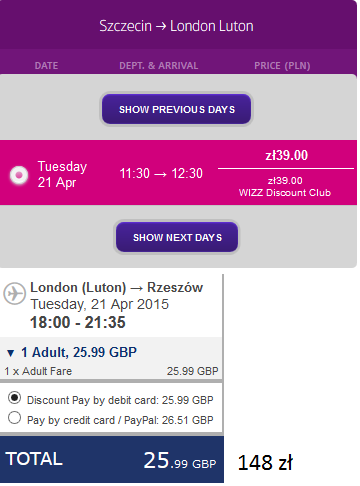Click the airplane icon beside London (Luton)
This screenshot has width=360, height=486.
[x=14, y=293]
